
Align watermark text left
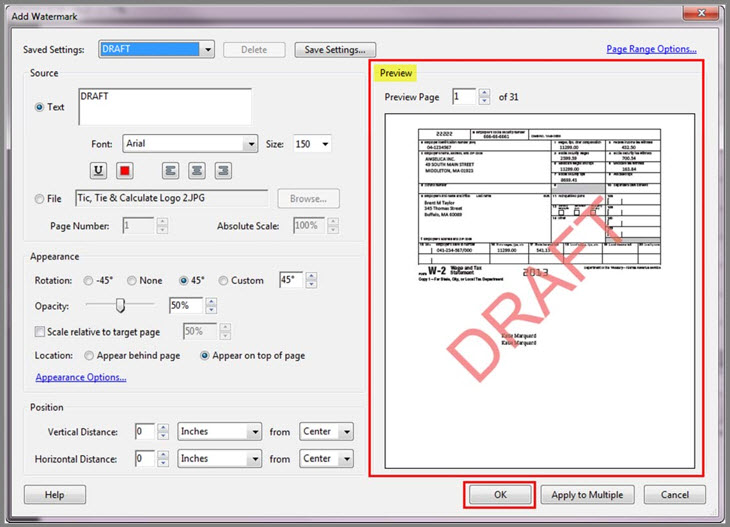[x=170, y=170]
